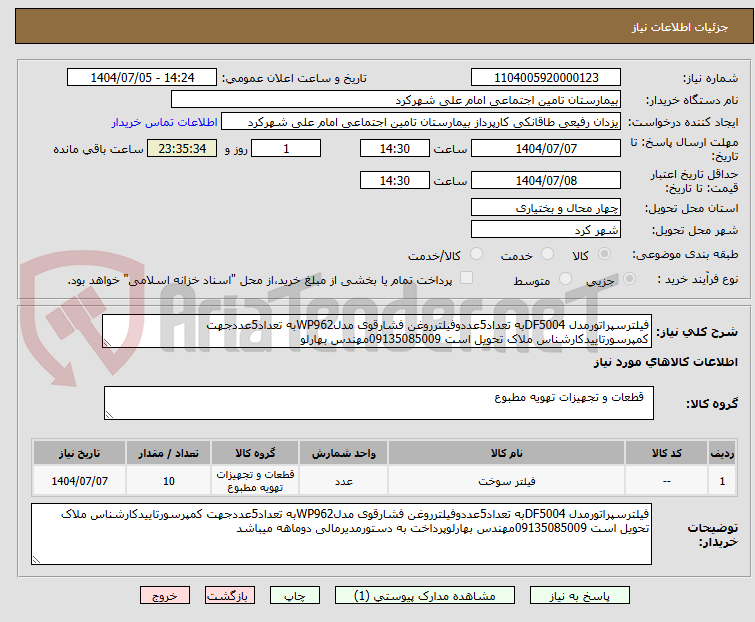755x622 pixels.
Task: Click the price validity date 1404/07/08 field
Action: point(546,181)
